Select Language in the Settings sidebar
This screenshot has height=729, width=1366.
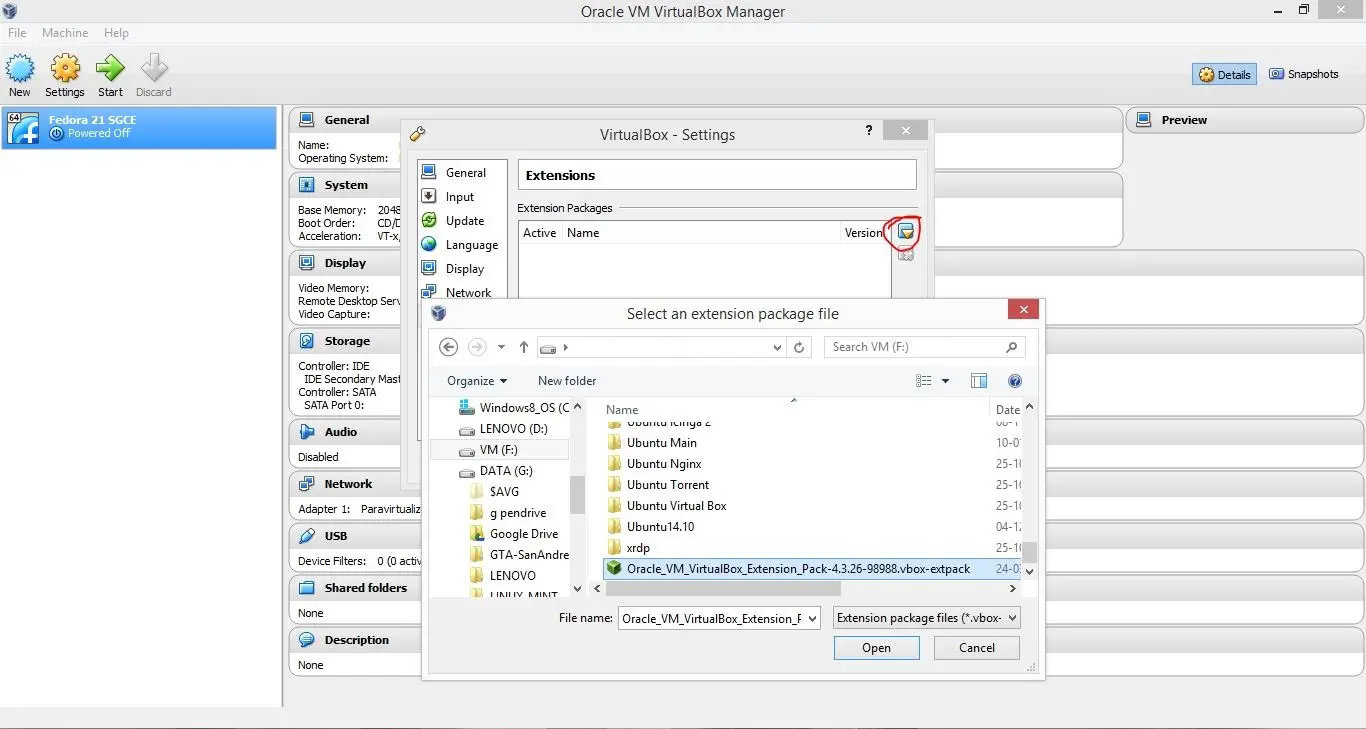tap(462, 245)
